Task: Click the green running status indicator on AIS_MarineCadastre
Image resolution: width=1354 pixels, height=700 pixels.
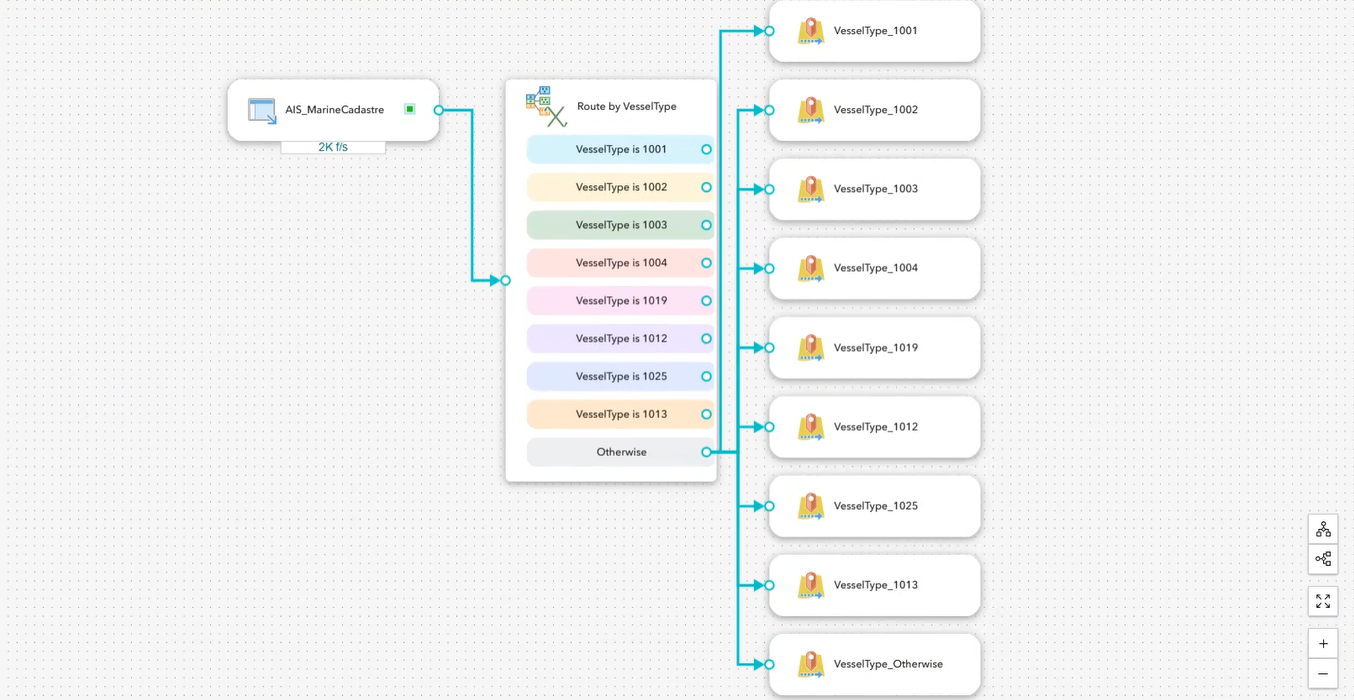Action: click(409, 109)
